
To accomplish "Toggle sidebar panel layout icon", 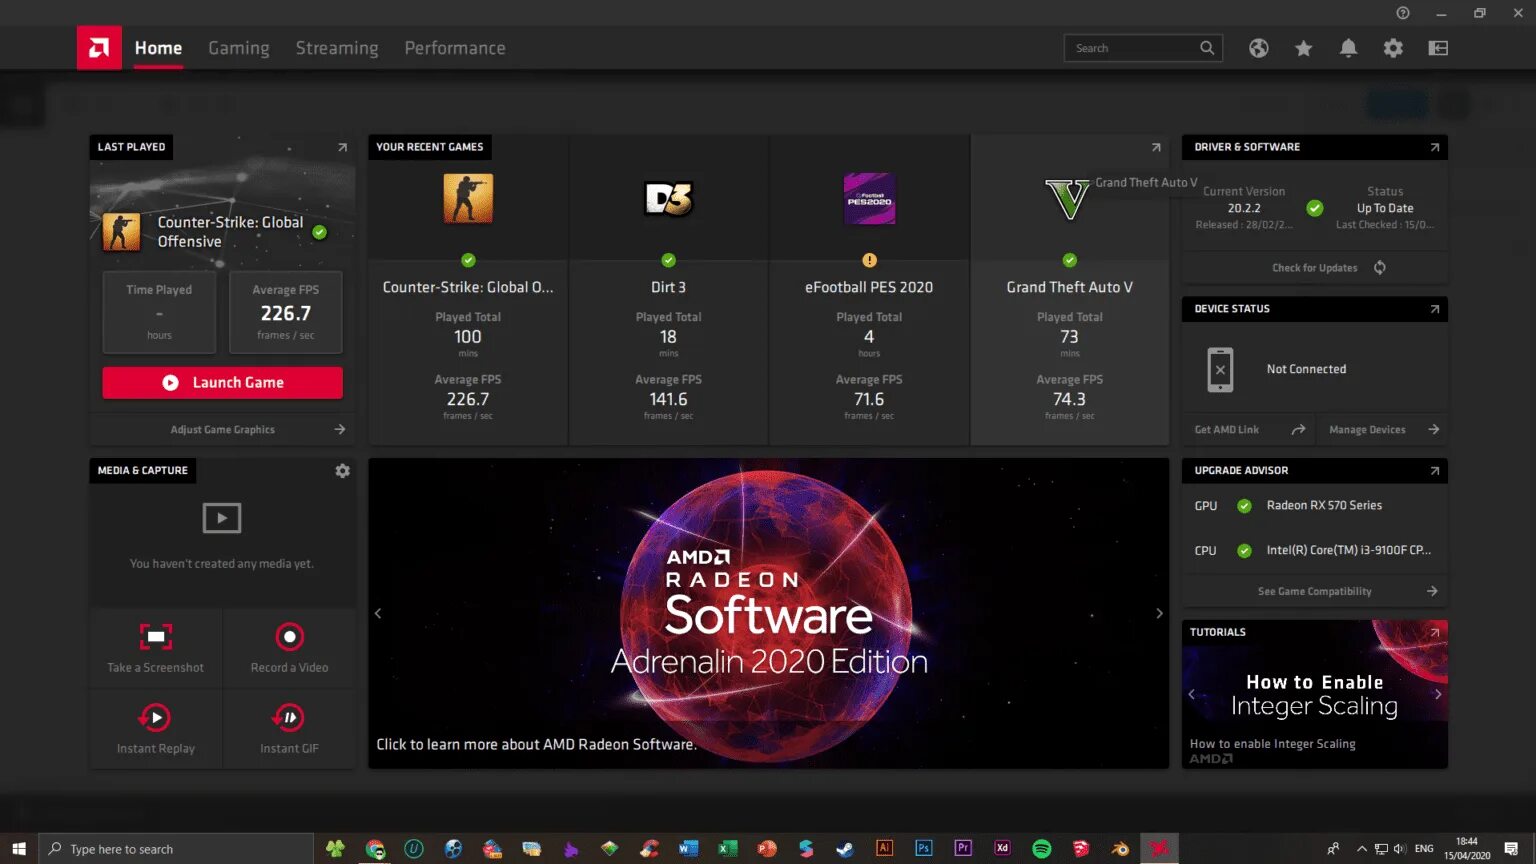I will click(1438, 48).
